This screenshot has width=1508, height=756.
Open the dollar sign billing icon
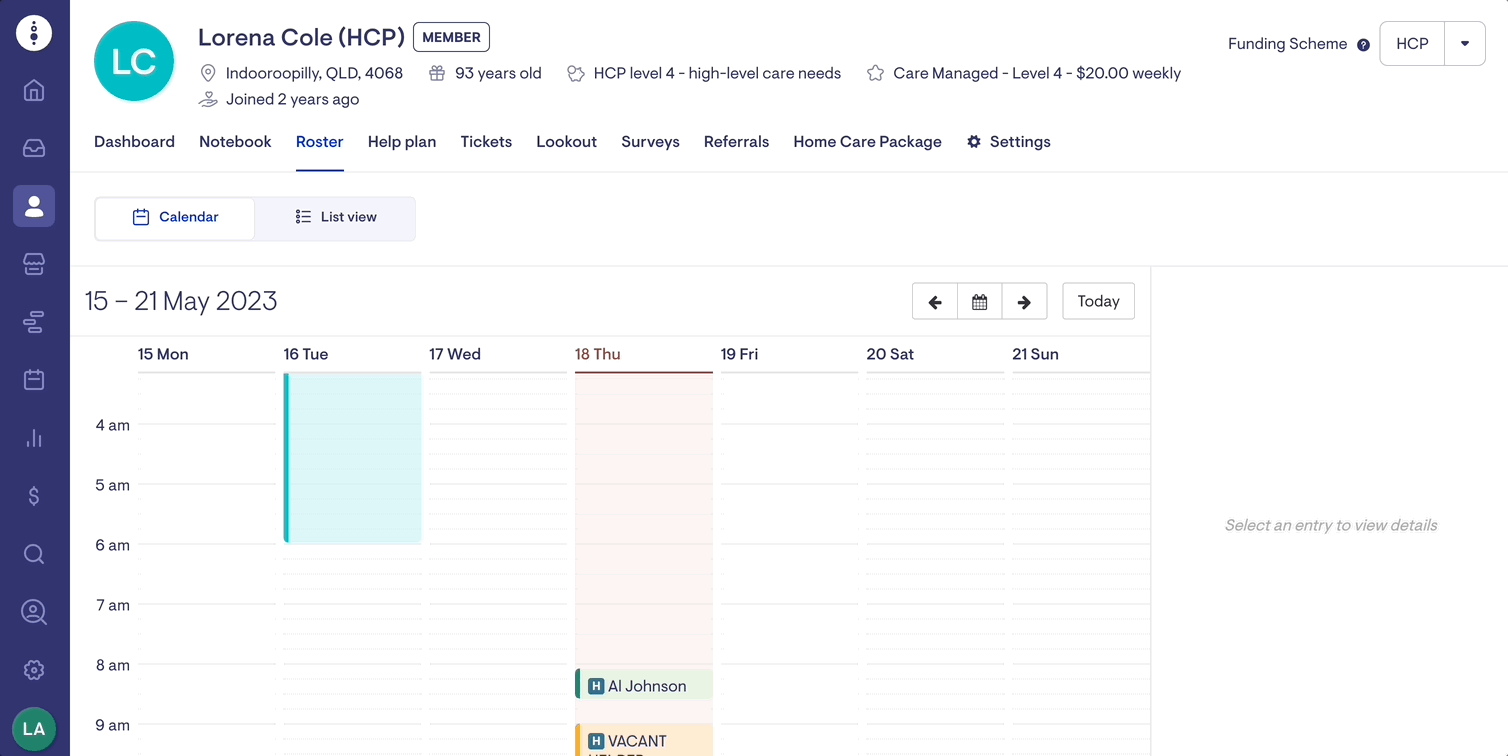(34, 496)
